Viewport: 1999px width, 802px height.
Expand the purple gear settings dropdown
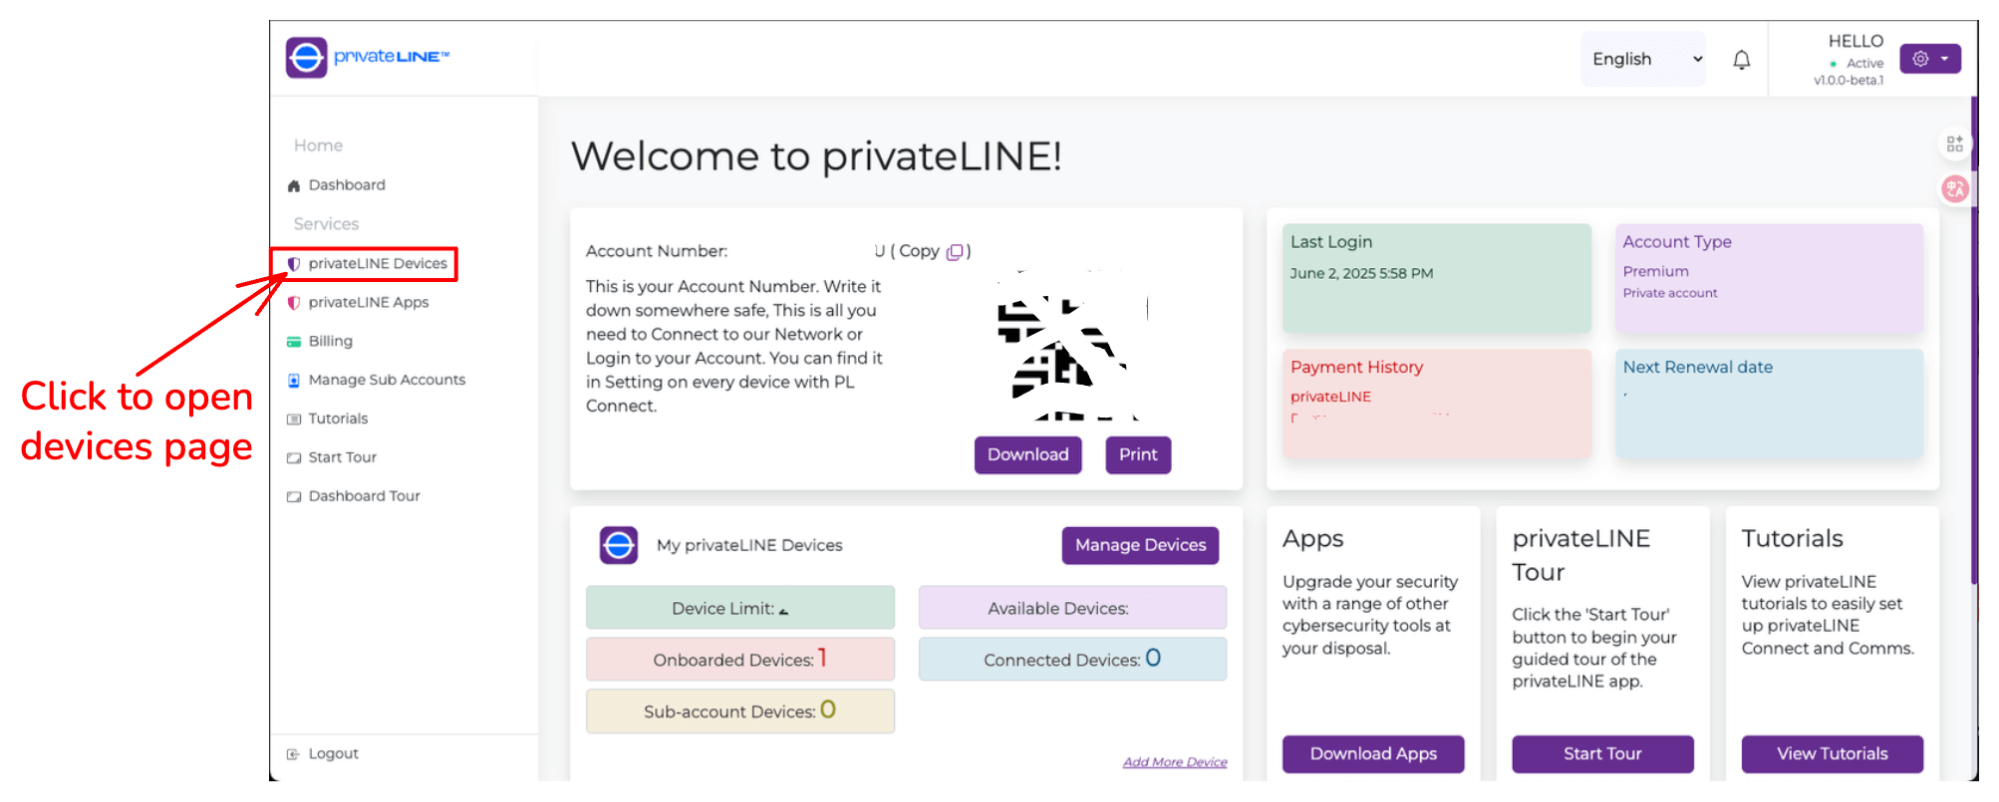click(x=1929, y=59)
